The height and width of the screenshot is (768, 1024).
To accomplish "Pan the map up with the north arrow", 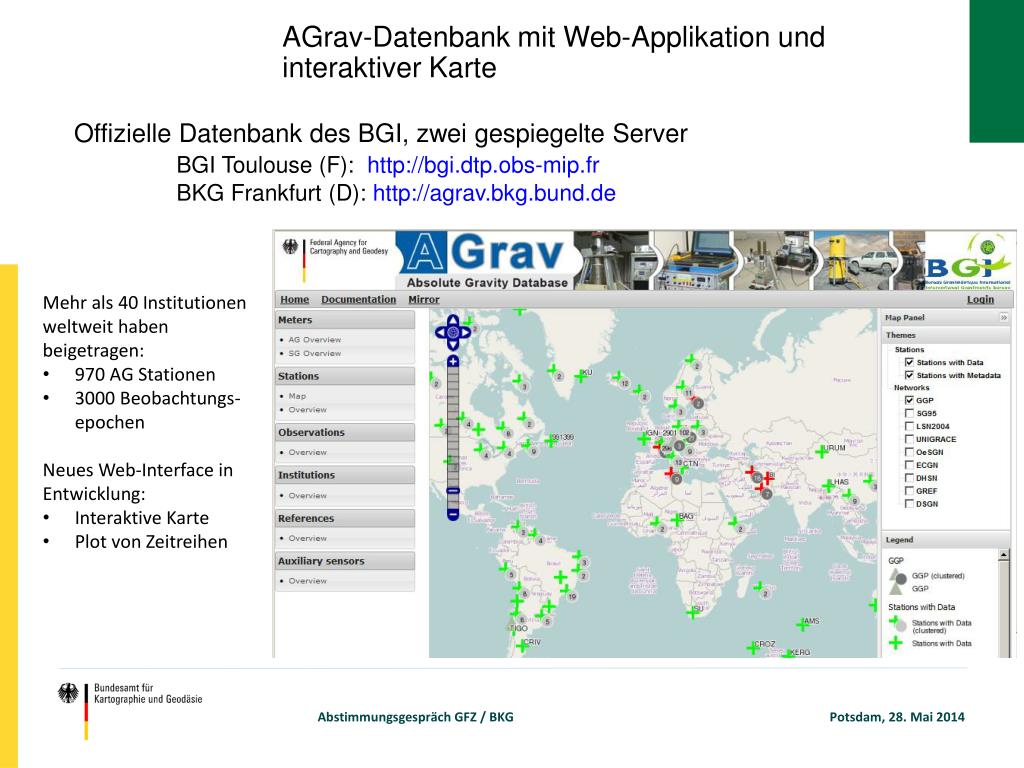I will (453, 320).
